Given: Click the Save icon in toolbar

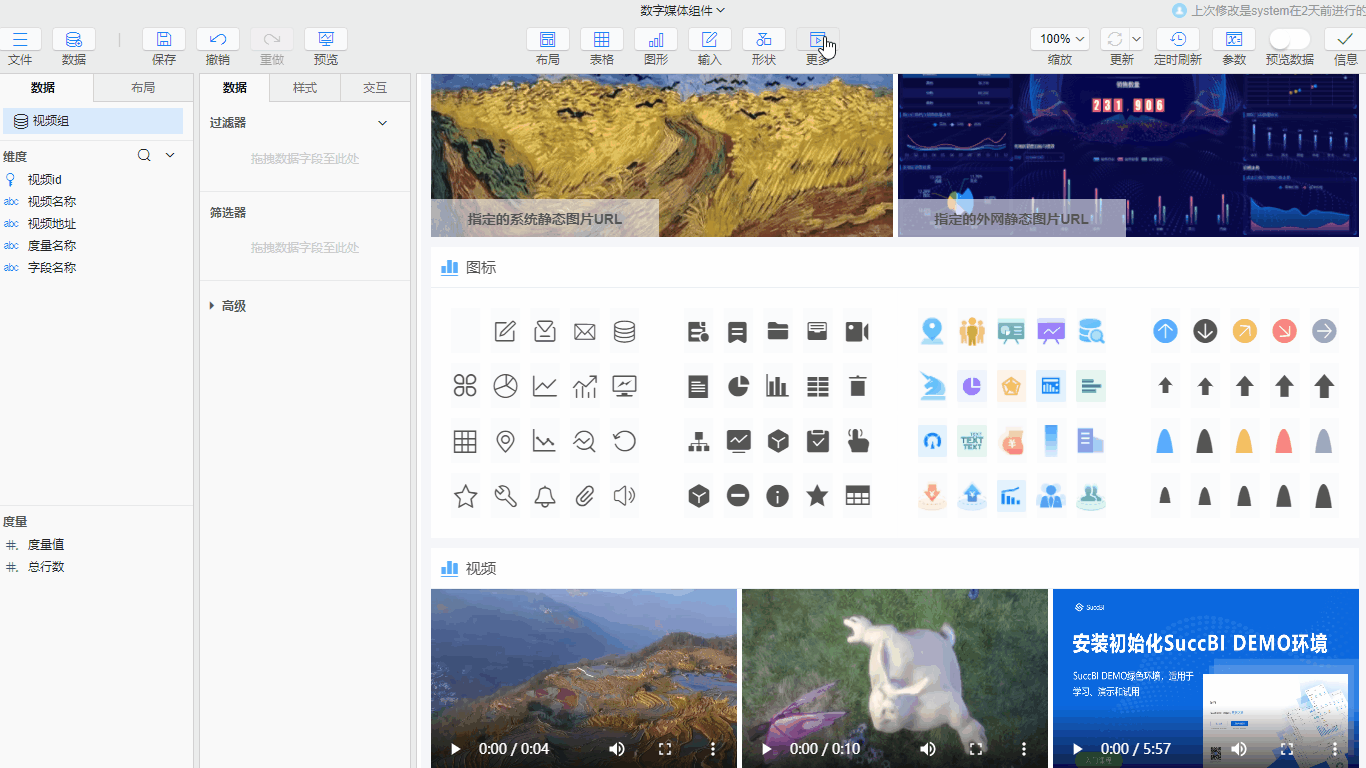Looking at the screenshot, I should click(x=164, y=40).
